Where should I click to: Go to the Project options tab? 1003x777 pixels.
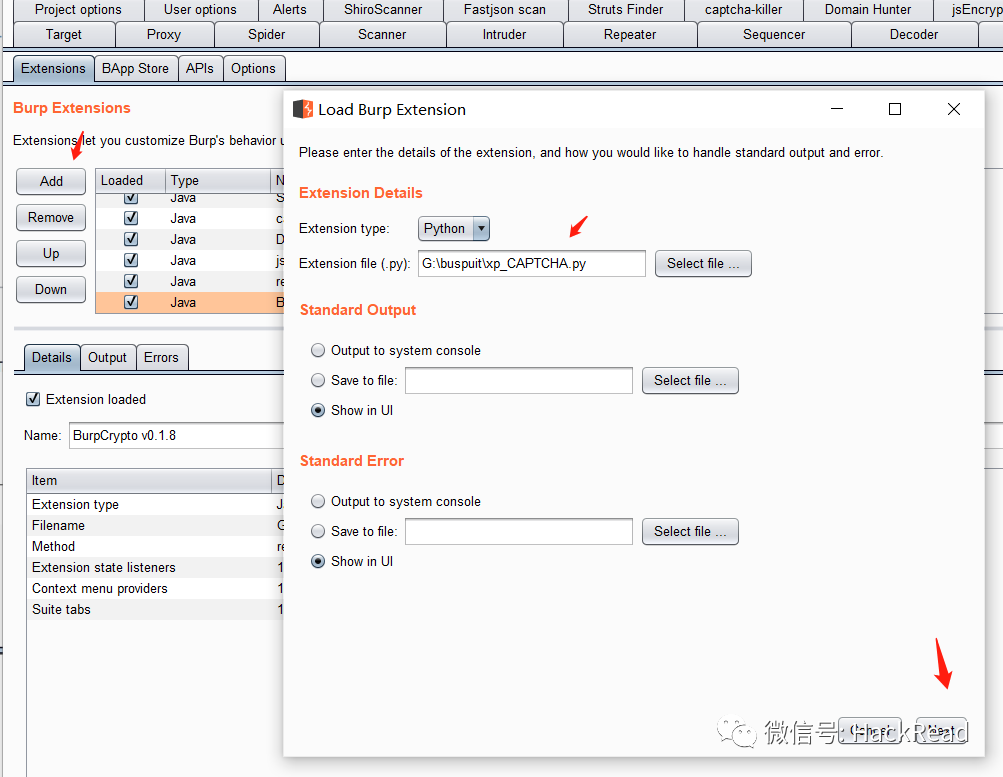pyautogui.click(x=78, y=10)
